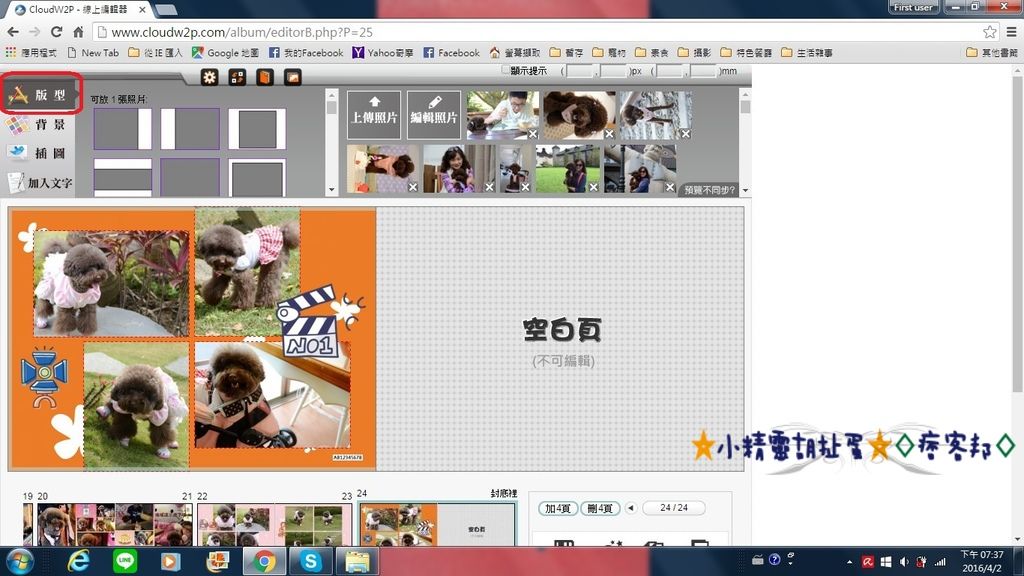
Task: Click the 編輯照片 edit photo button
Action: [x=434, y=115]
